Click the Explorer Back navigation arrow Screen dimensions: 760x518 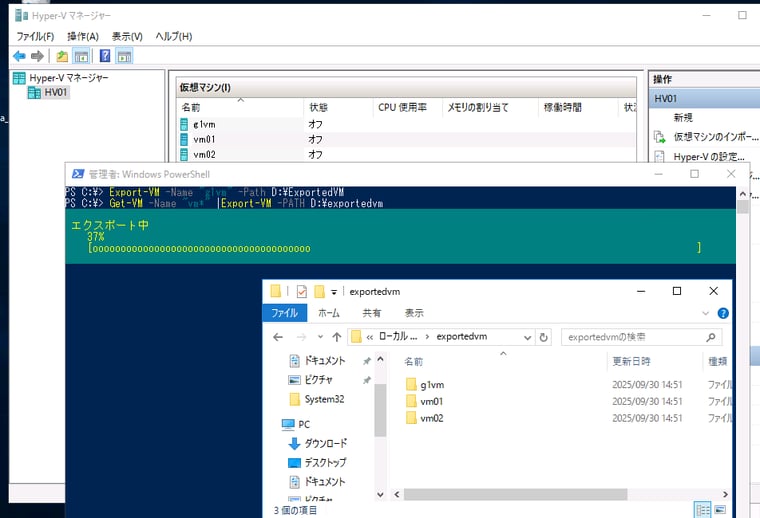(278, 337)
